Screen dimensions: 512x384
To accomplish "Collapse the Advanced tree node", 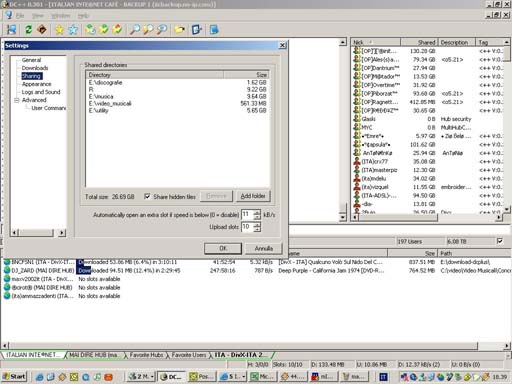I will pyautogui.click(x=17, y=100).
